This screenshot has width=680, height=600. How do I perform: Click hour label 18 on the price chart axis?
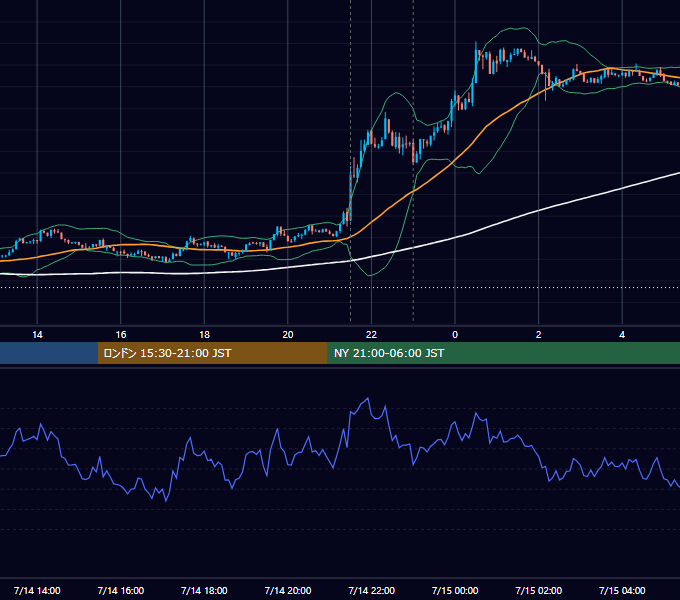(x=204, y=335)
